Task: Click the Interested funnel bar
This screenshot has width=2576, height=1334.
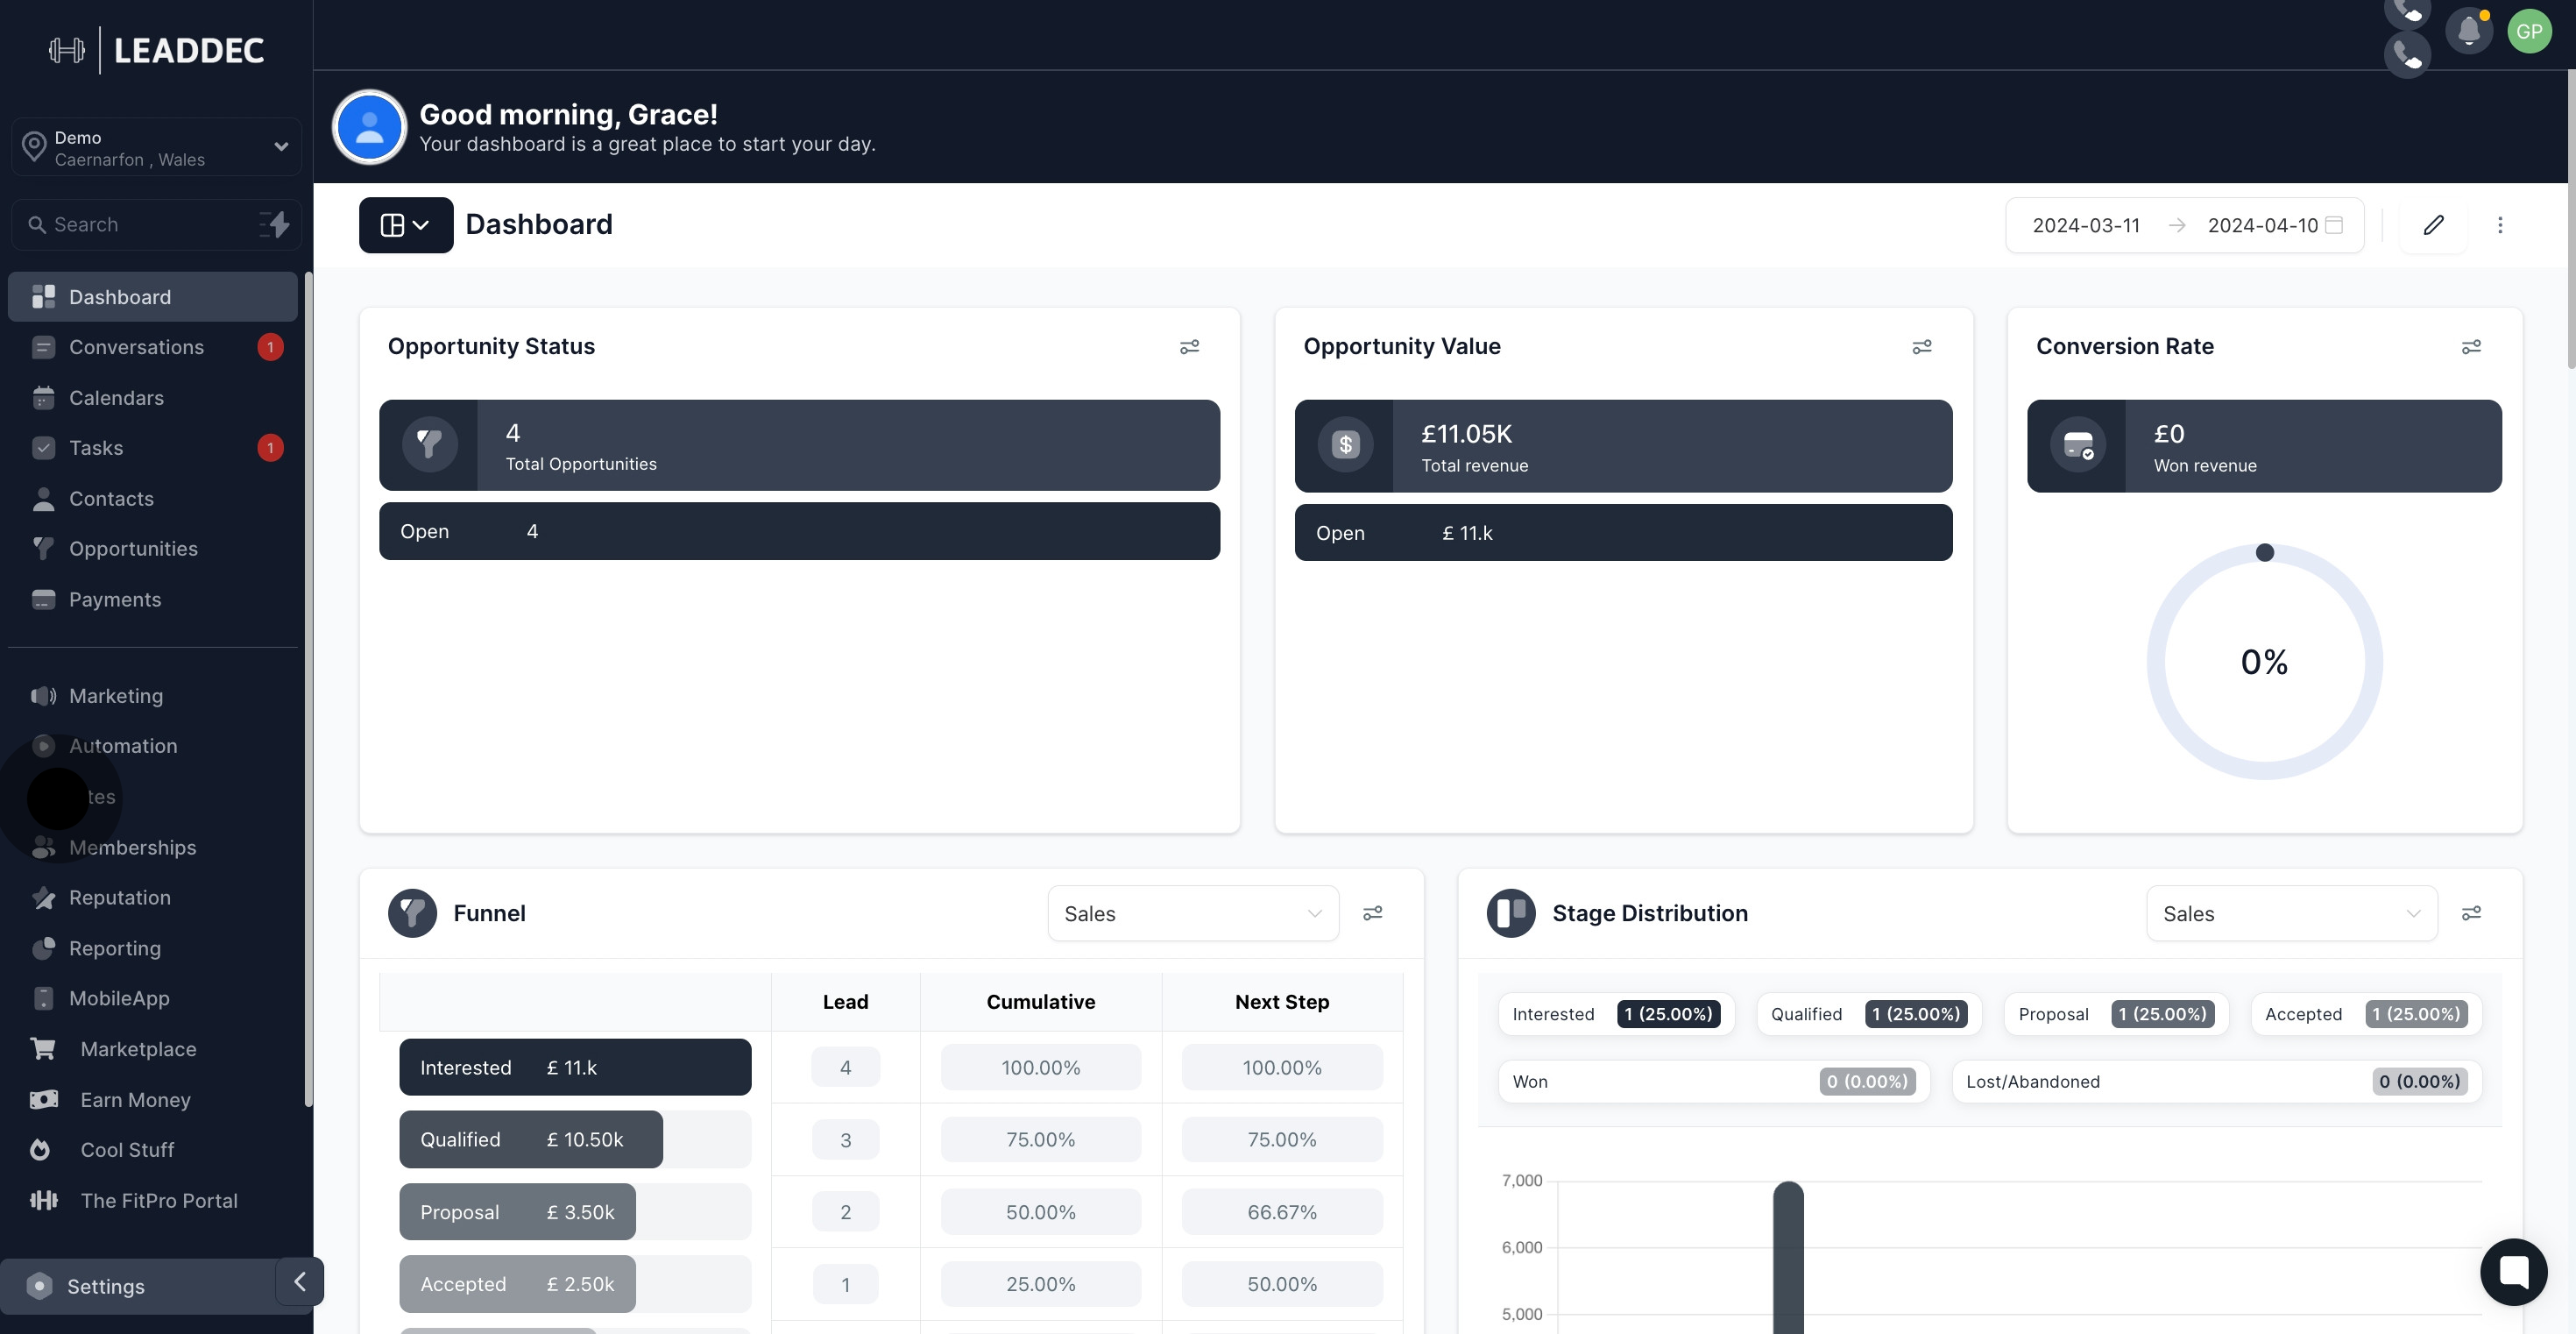Action: [575, 1067]
